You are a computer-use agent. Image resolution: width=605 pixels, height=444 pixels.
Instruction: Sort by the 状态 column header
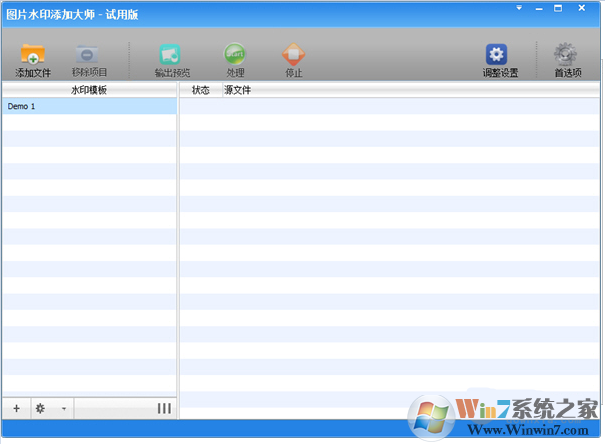(200, 90)
